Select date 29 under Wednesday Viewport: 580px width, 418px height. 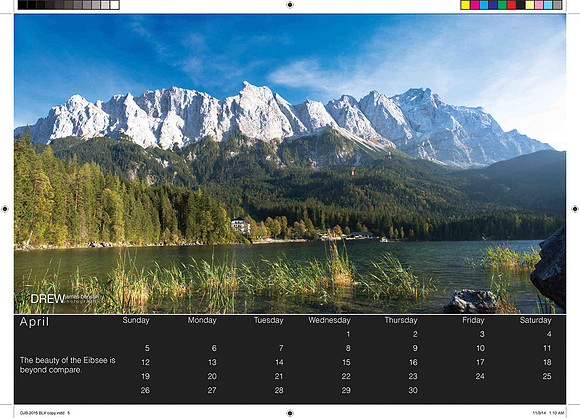[346, 391]
